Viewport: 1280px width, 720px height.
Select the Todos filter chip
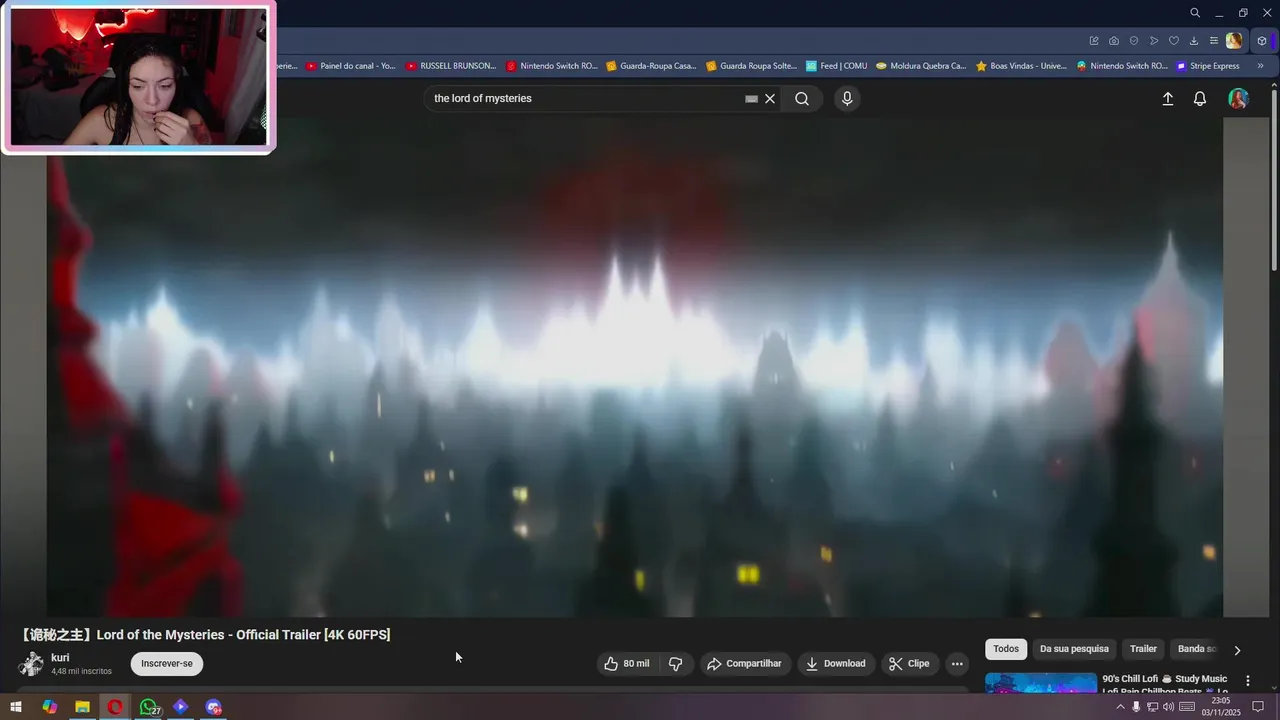point(1006,649)
